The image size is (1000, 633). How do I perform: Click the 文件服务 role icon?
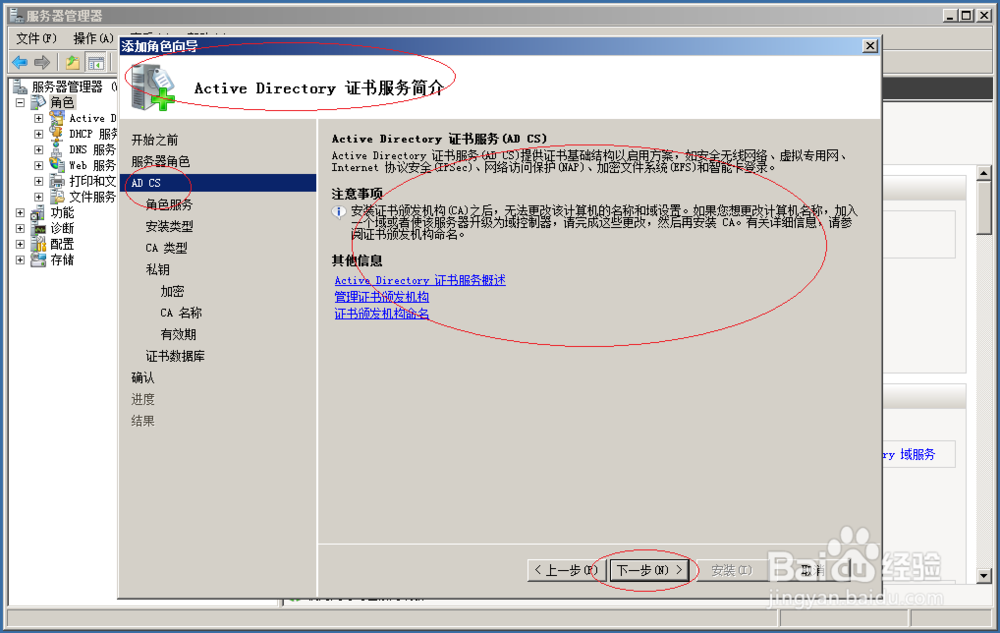coord(57,197)
